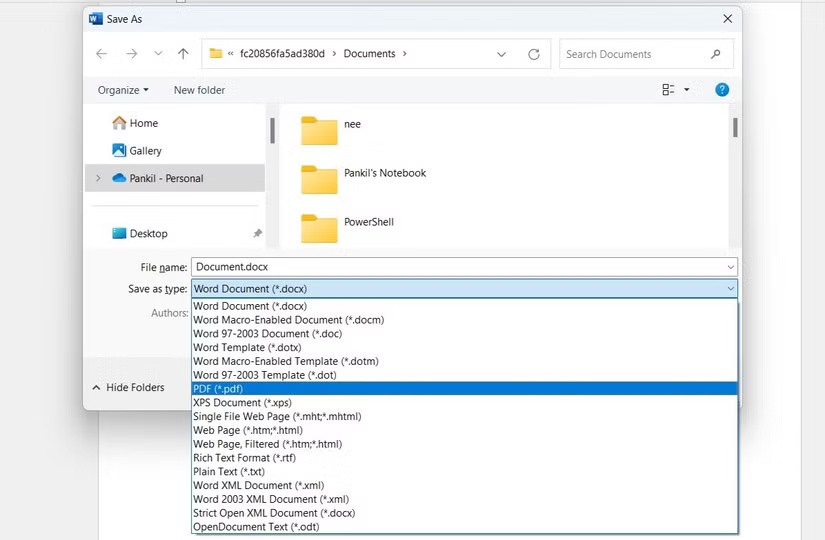Viewport: 825px width, 540px height.
Task: Select Strict Open XML Document (*.docx)
Action: [x=465, y=513]
